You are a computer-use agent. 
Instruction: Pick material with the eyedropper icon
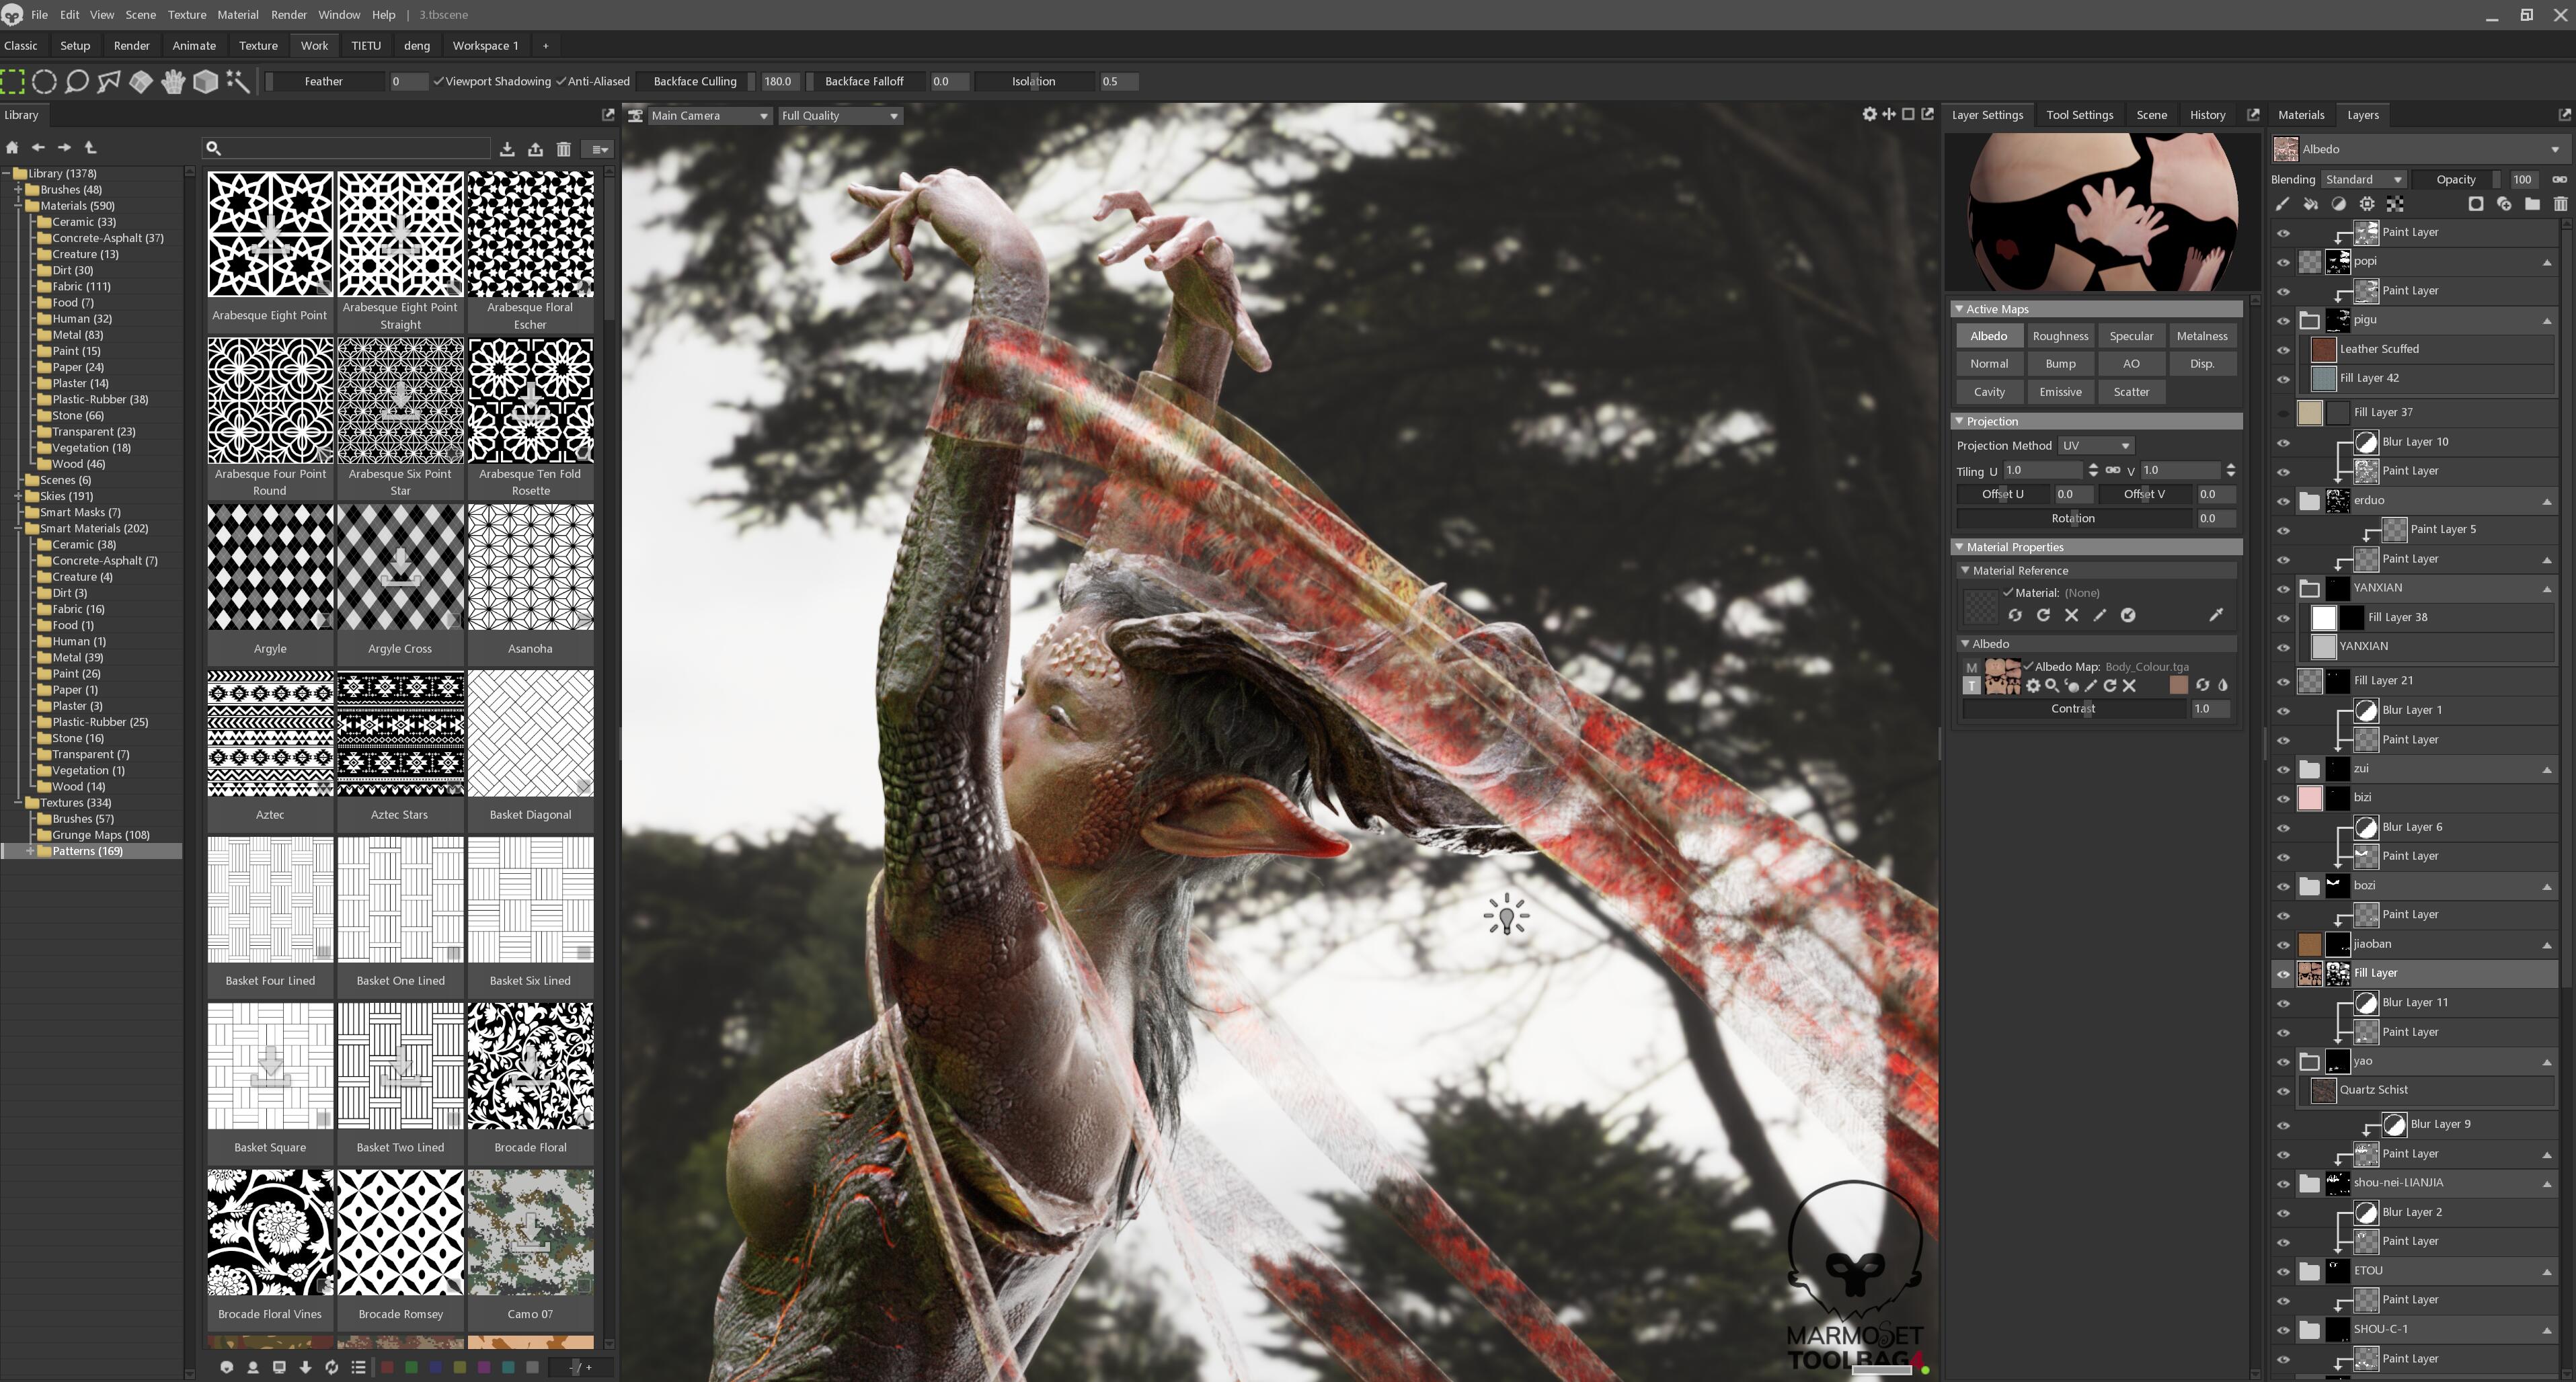2216,615
